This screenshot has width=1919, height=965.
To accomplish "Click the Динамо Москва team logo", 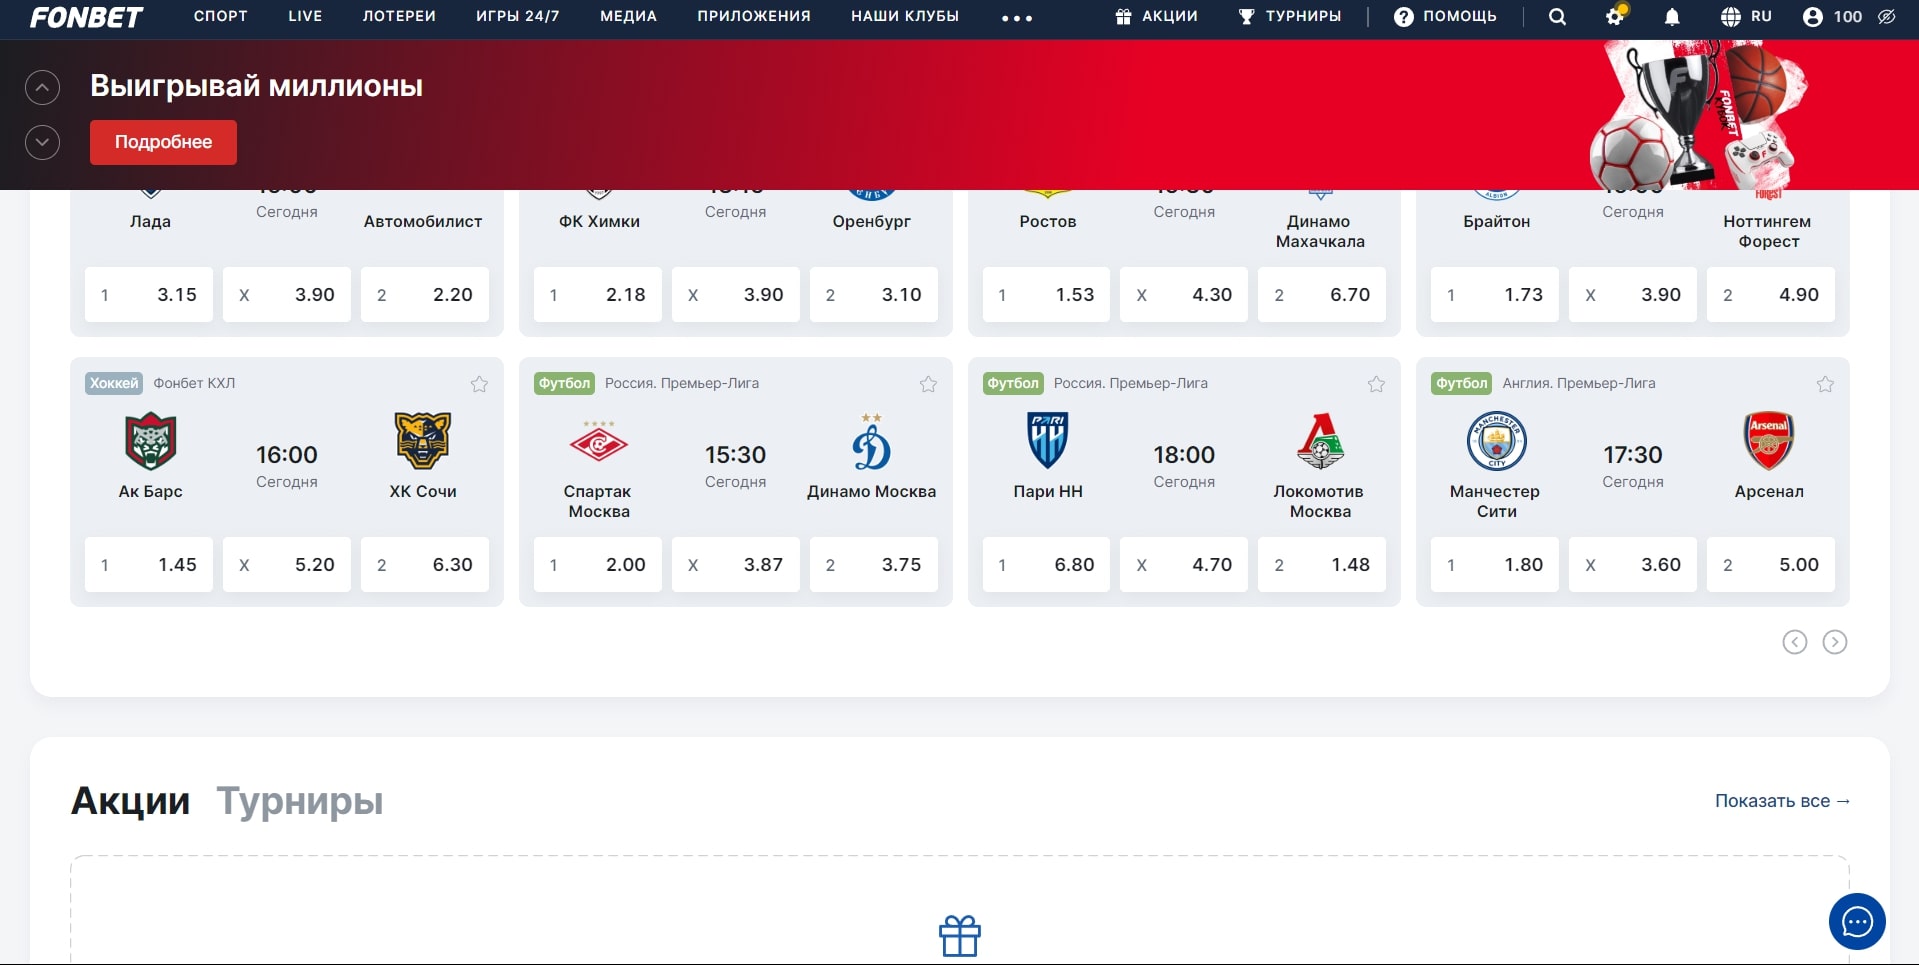I will tap(871, 441).
